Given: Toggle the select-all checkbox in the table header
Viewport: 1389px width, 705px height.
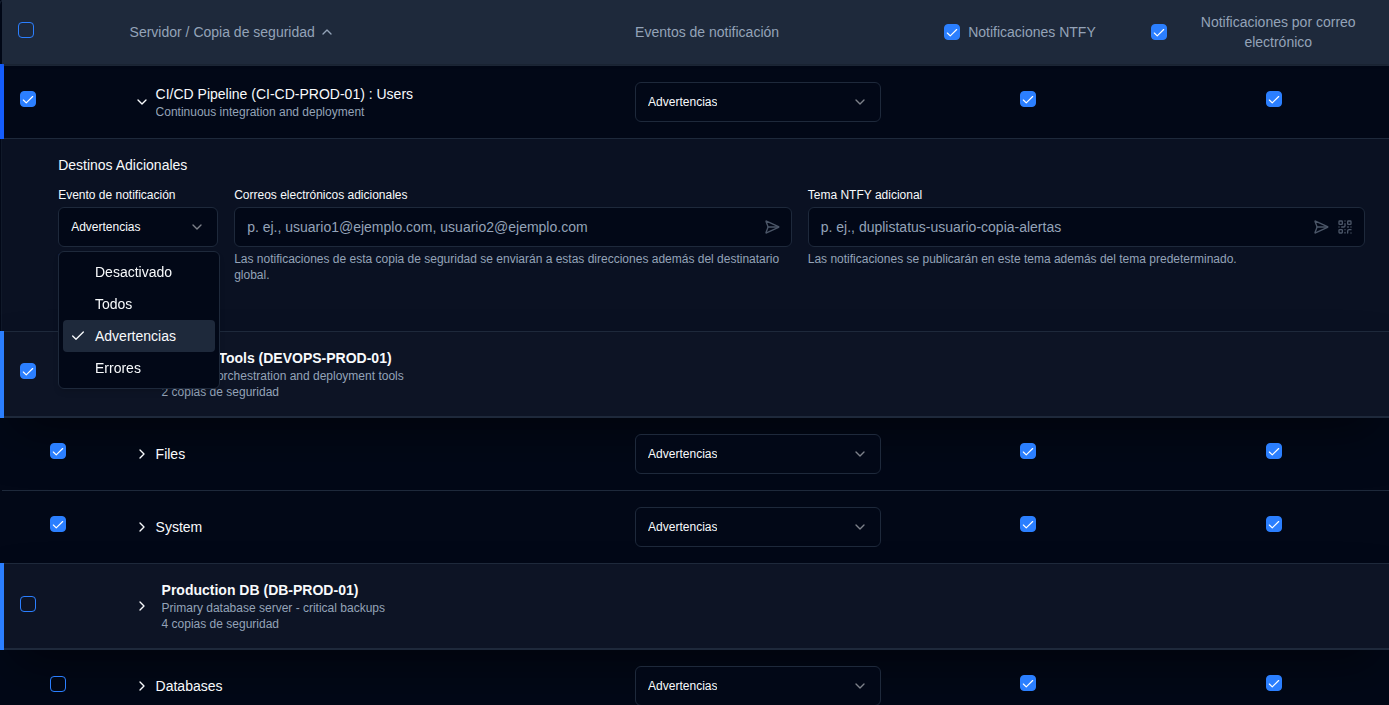Looking at the screenshot, I should [x=26, y=30].
